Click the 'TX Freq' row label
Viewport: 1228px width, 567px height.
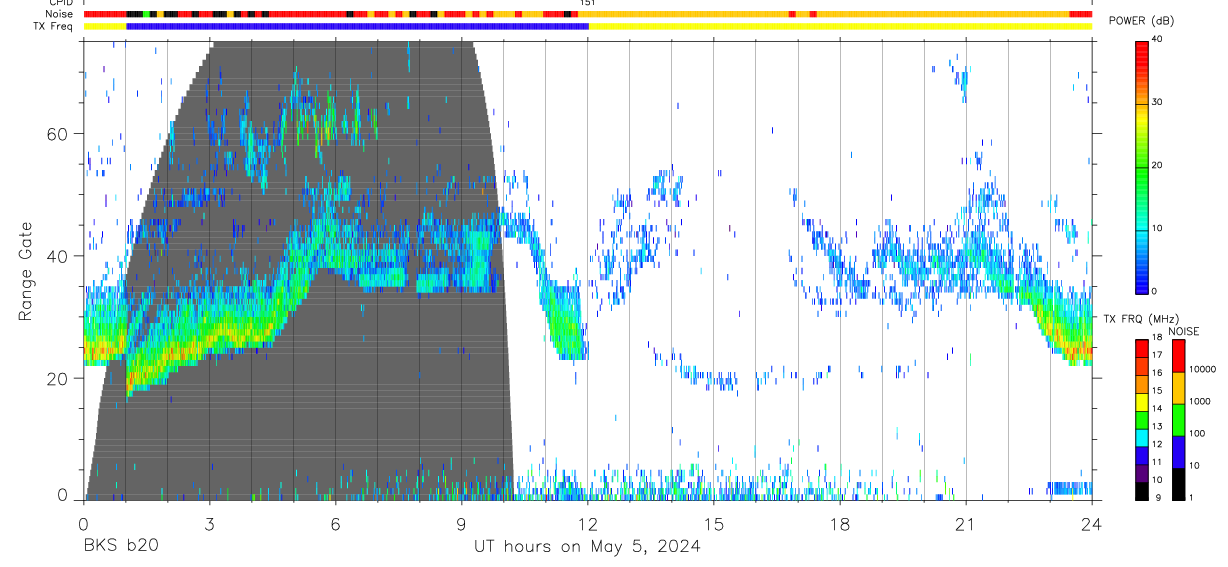(x=54, y=26)
